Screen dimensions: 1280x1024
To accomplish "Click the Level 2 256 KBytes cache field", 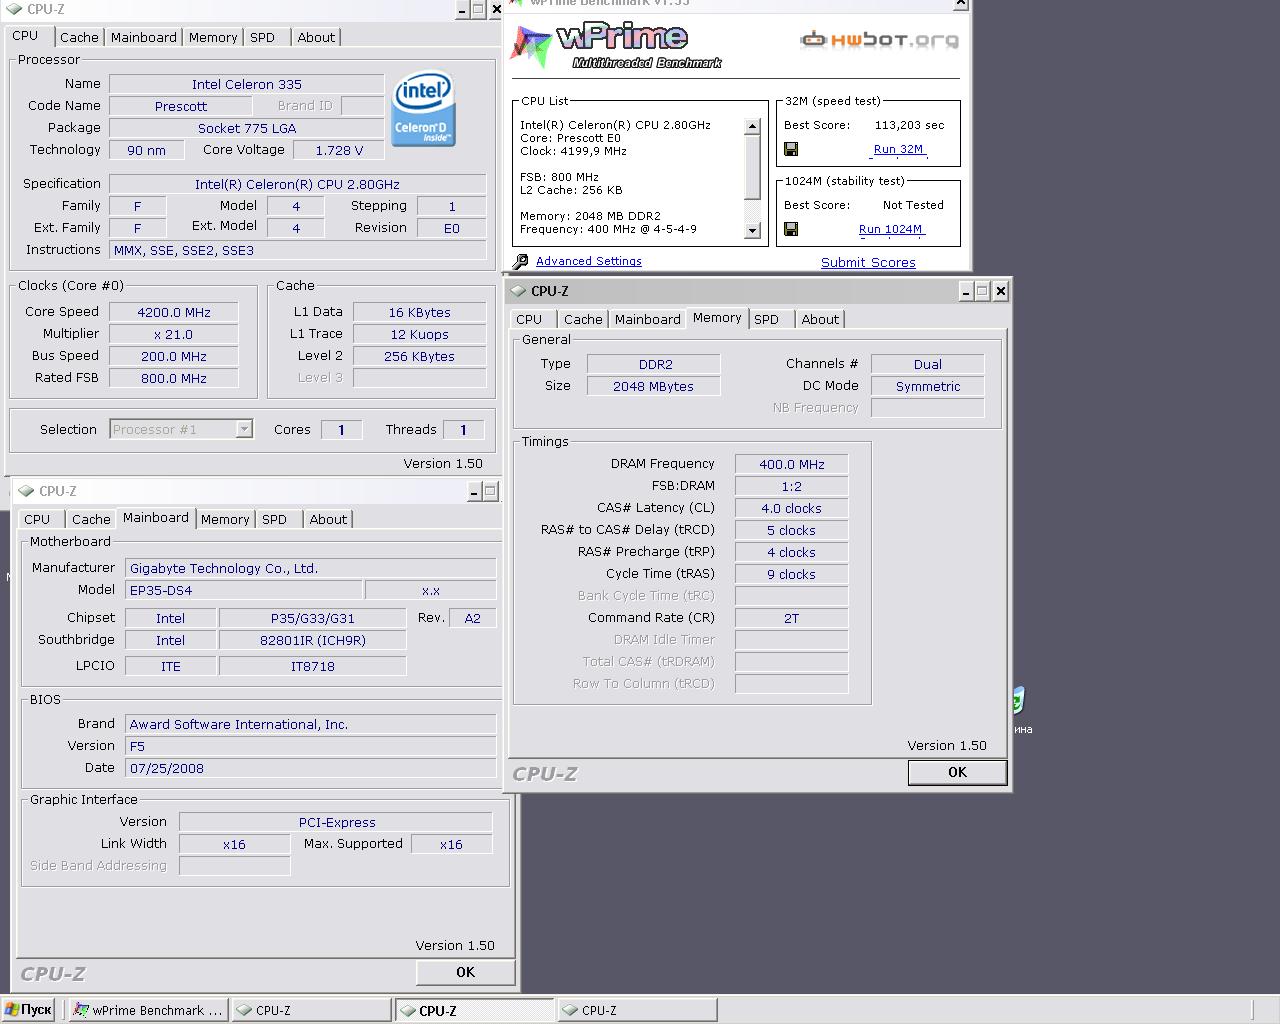I will (419, 356).
